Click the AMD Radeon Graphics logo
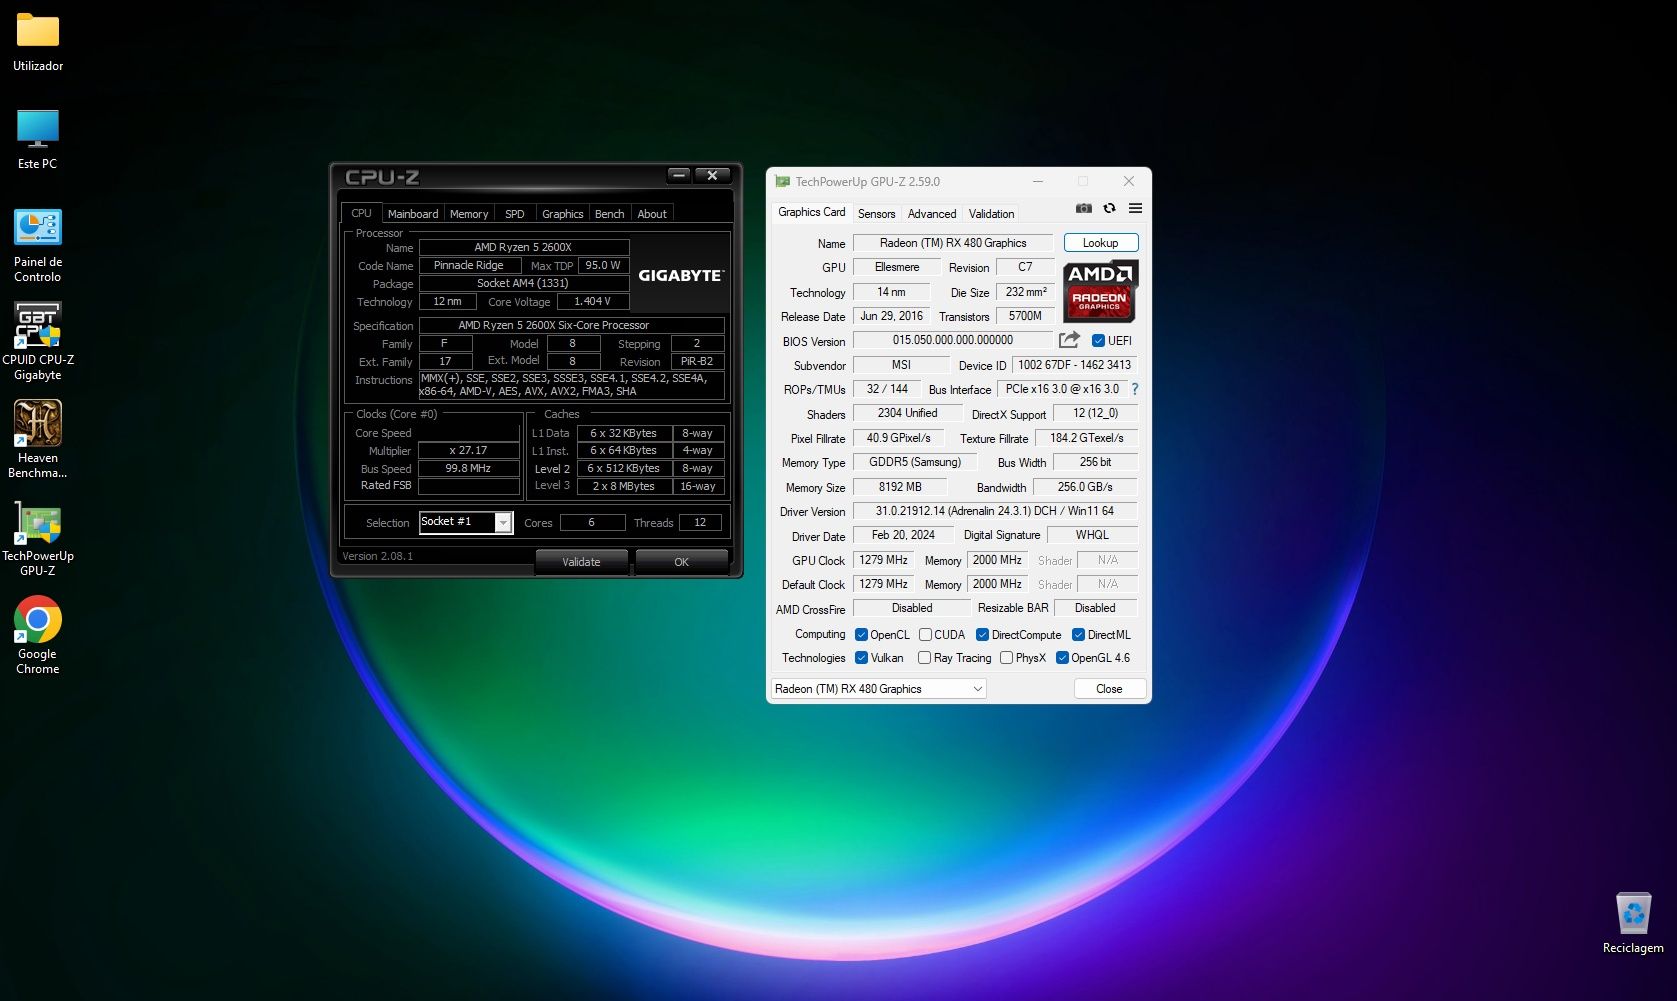 (1100, 290)
